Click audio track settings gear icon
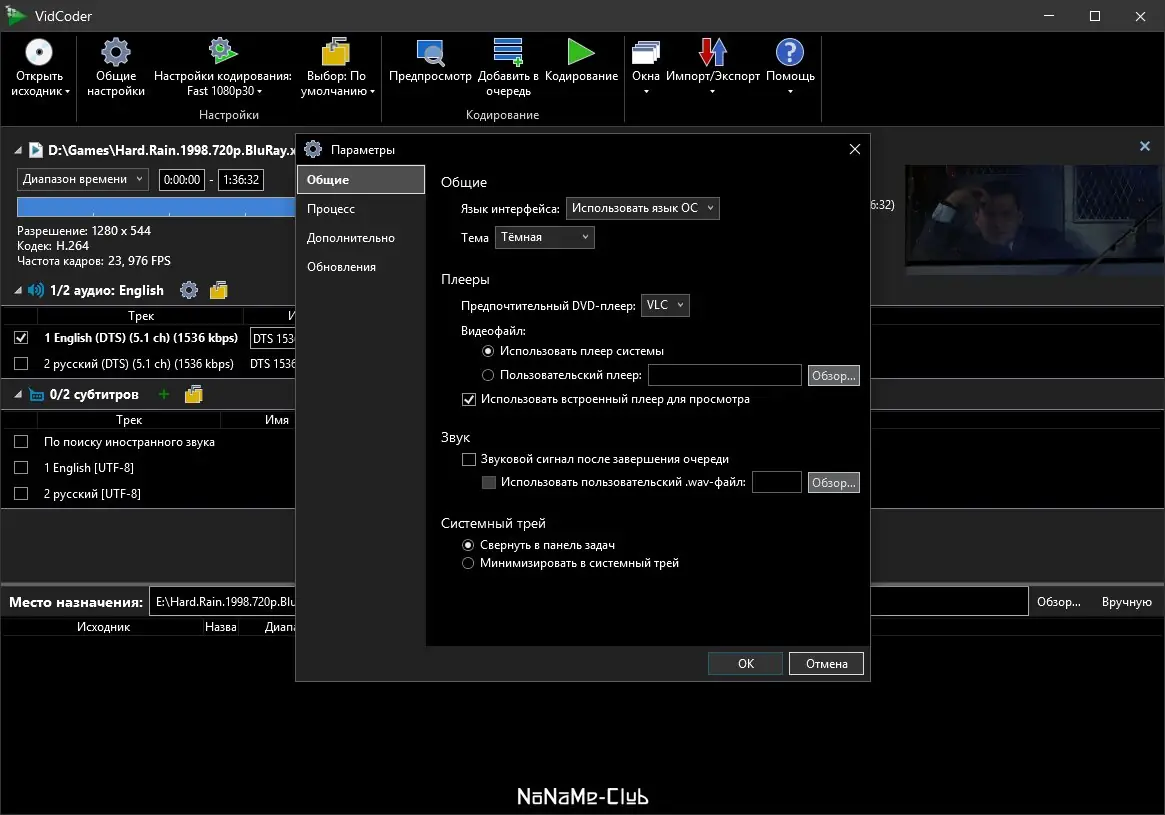 coord(189,290)
